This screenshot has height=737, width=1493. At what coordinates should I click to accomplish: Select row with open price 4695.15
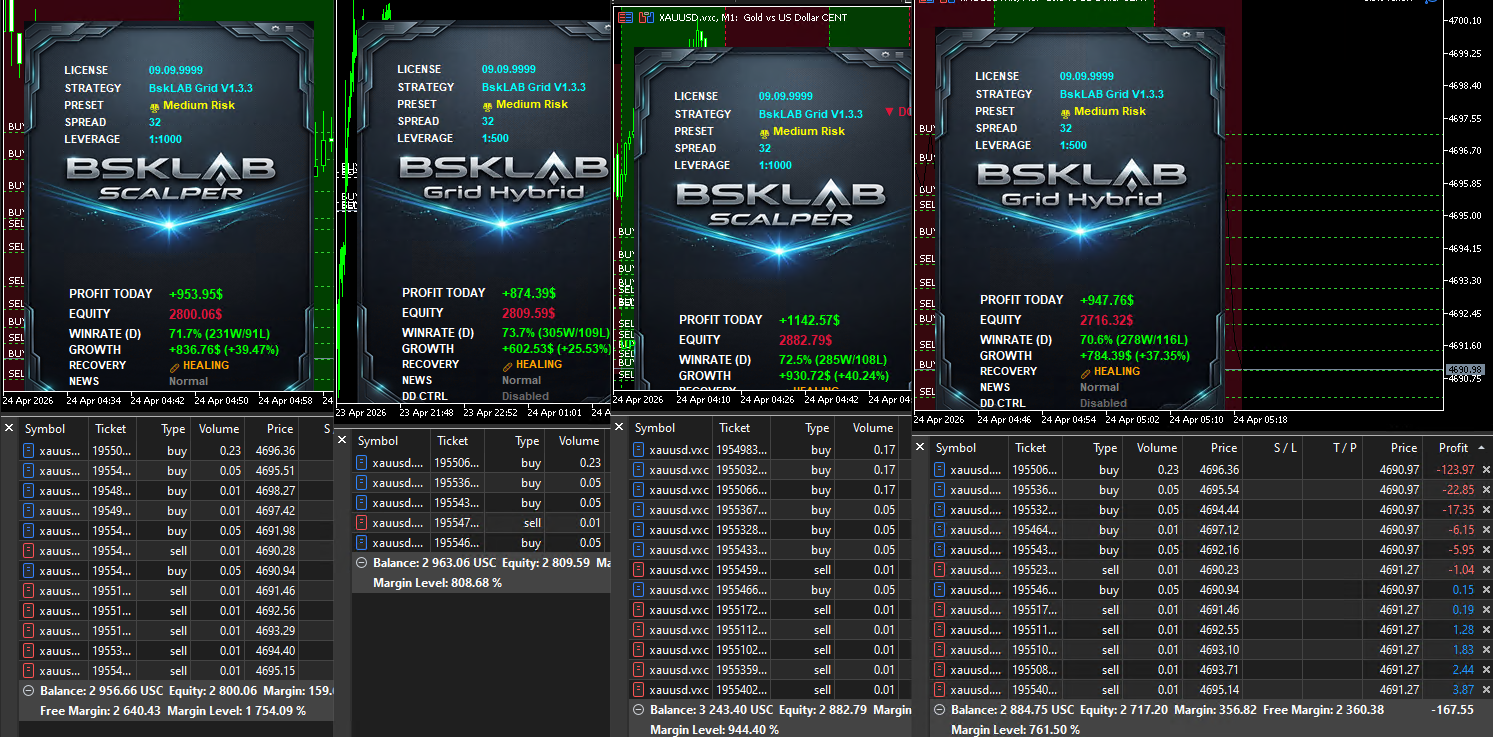(x=176, y=671)
